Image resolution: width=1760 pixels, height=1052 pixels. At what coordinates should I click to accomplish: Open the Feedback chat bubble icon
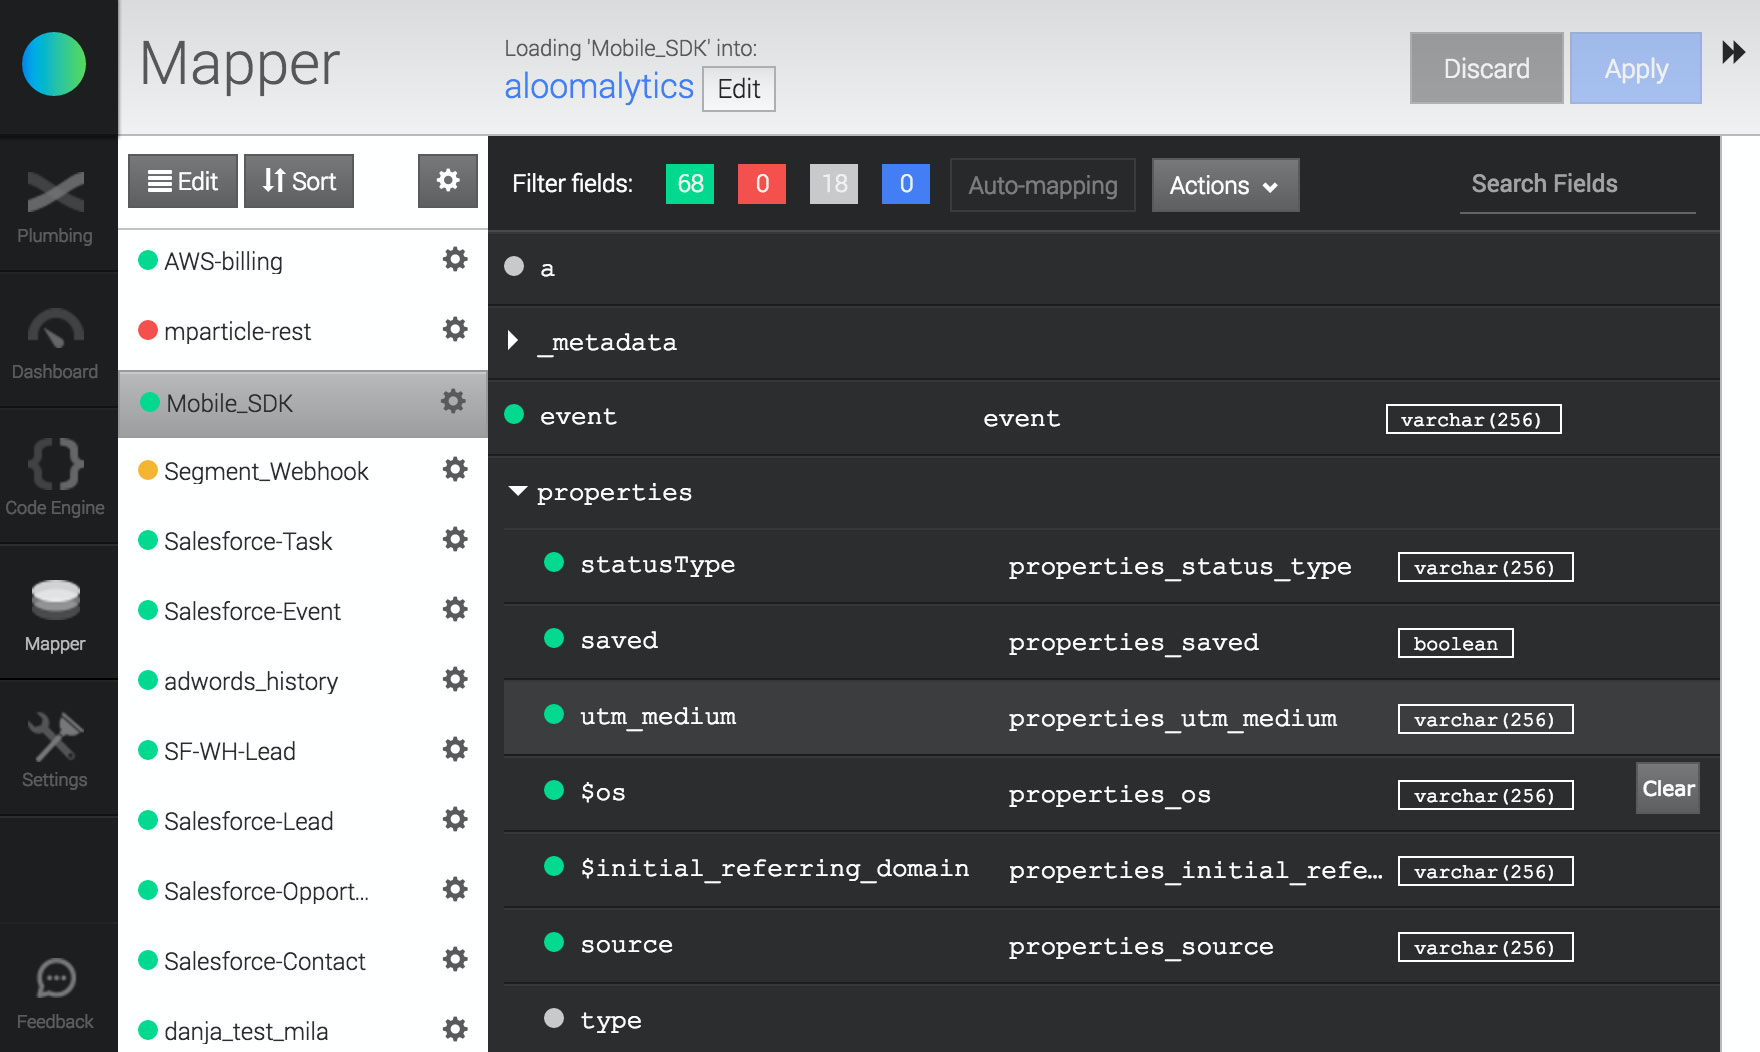[55, 979]
